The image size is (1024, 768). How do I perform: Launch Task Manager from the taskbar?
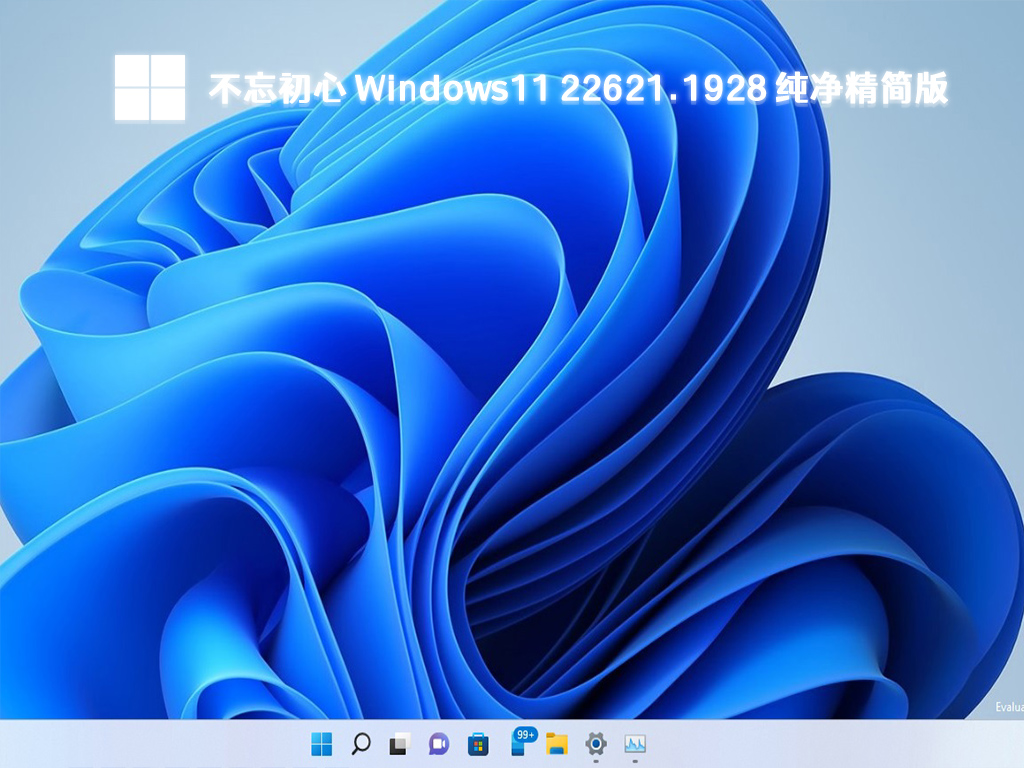click(634, 744)
